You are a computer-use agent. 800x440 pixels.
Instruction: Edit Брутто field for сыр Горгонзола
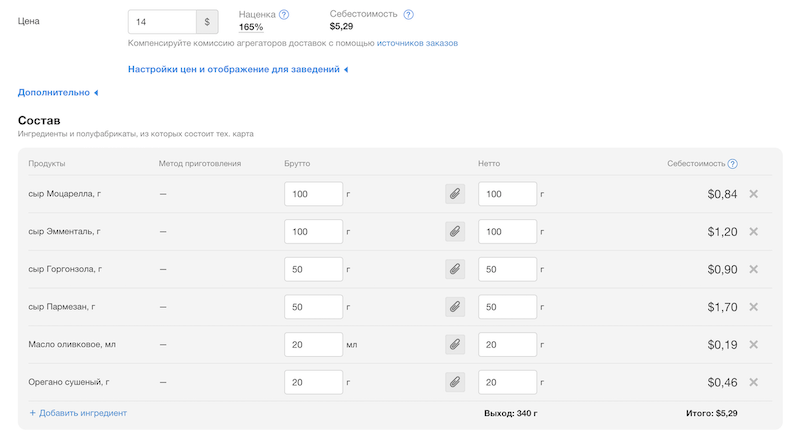tap(313, 270)
